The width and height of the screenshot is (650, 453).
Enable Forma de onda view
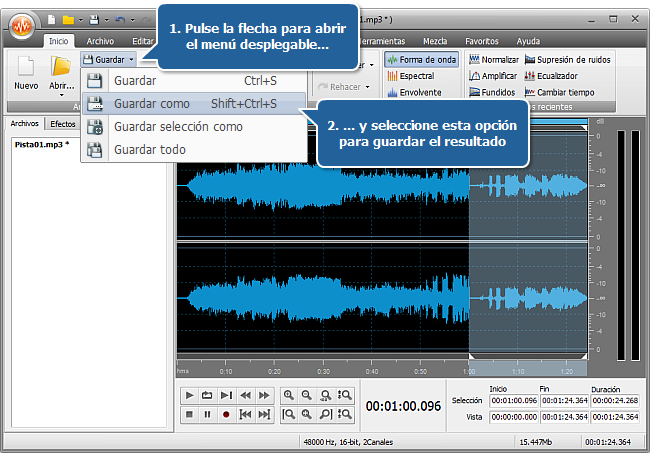(422, 60)
